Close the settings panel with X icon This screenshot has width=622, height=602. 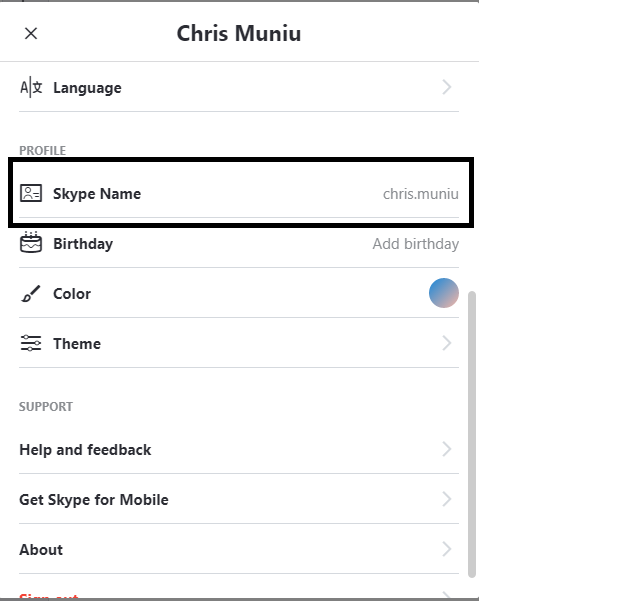click(x=31, y=34)
